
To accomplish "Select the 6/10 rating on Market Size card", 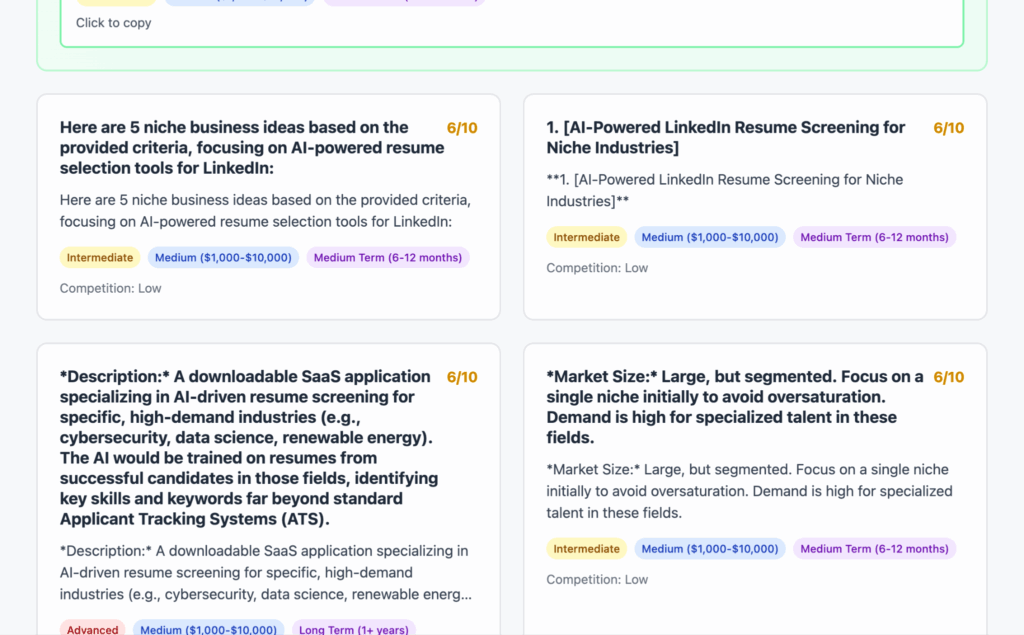I will [948, 377].
